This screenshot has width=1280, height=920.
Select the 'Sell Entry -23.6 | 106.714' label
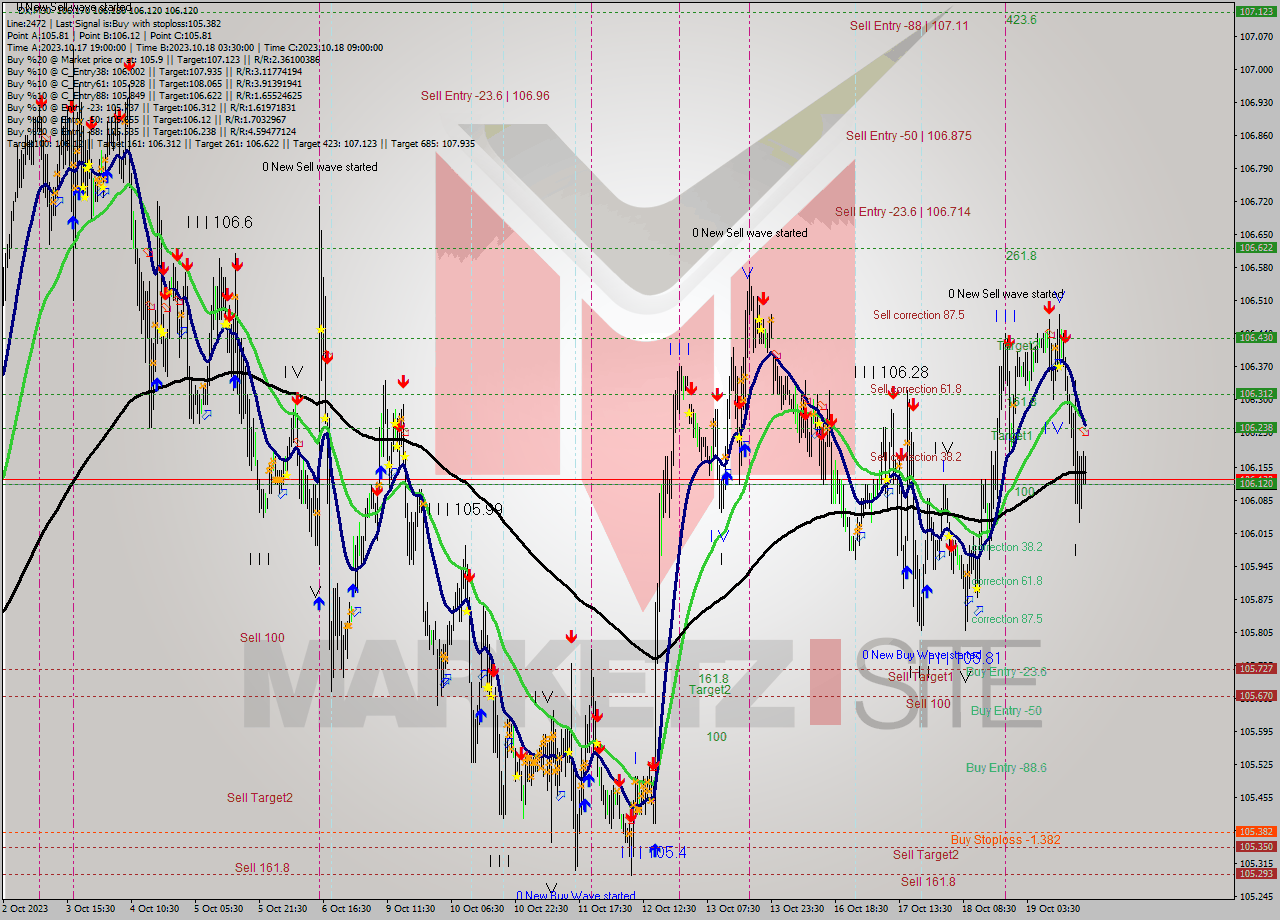point(903,212)
